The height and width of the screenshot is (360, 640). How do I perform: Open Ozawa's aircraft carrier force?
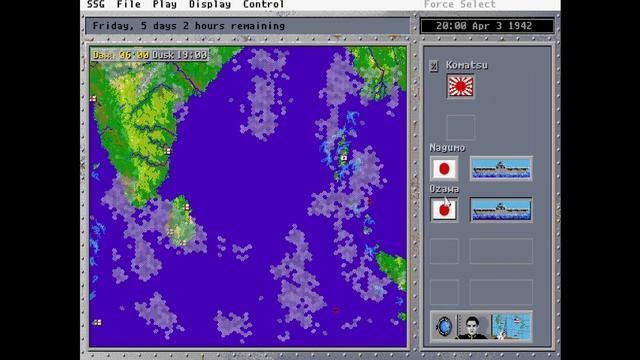(x=501, y=210)
